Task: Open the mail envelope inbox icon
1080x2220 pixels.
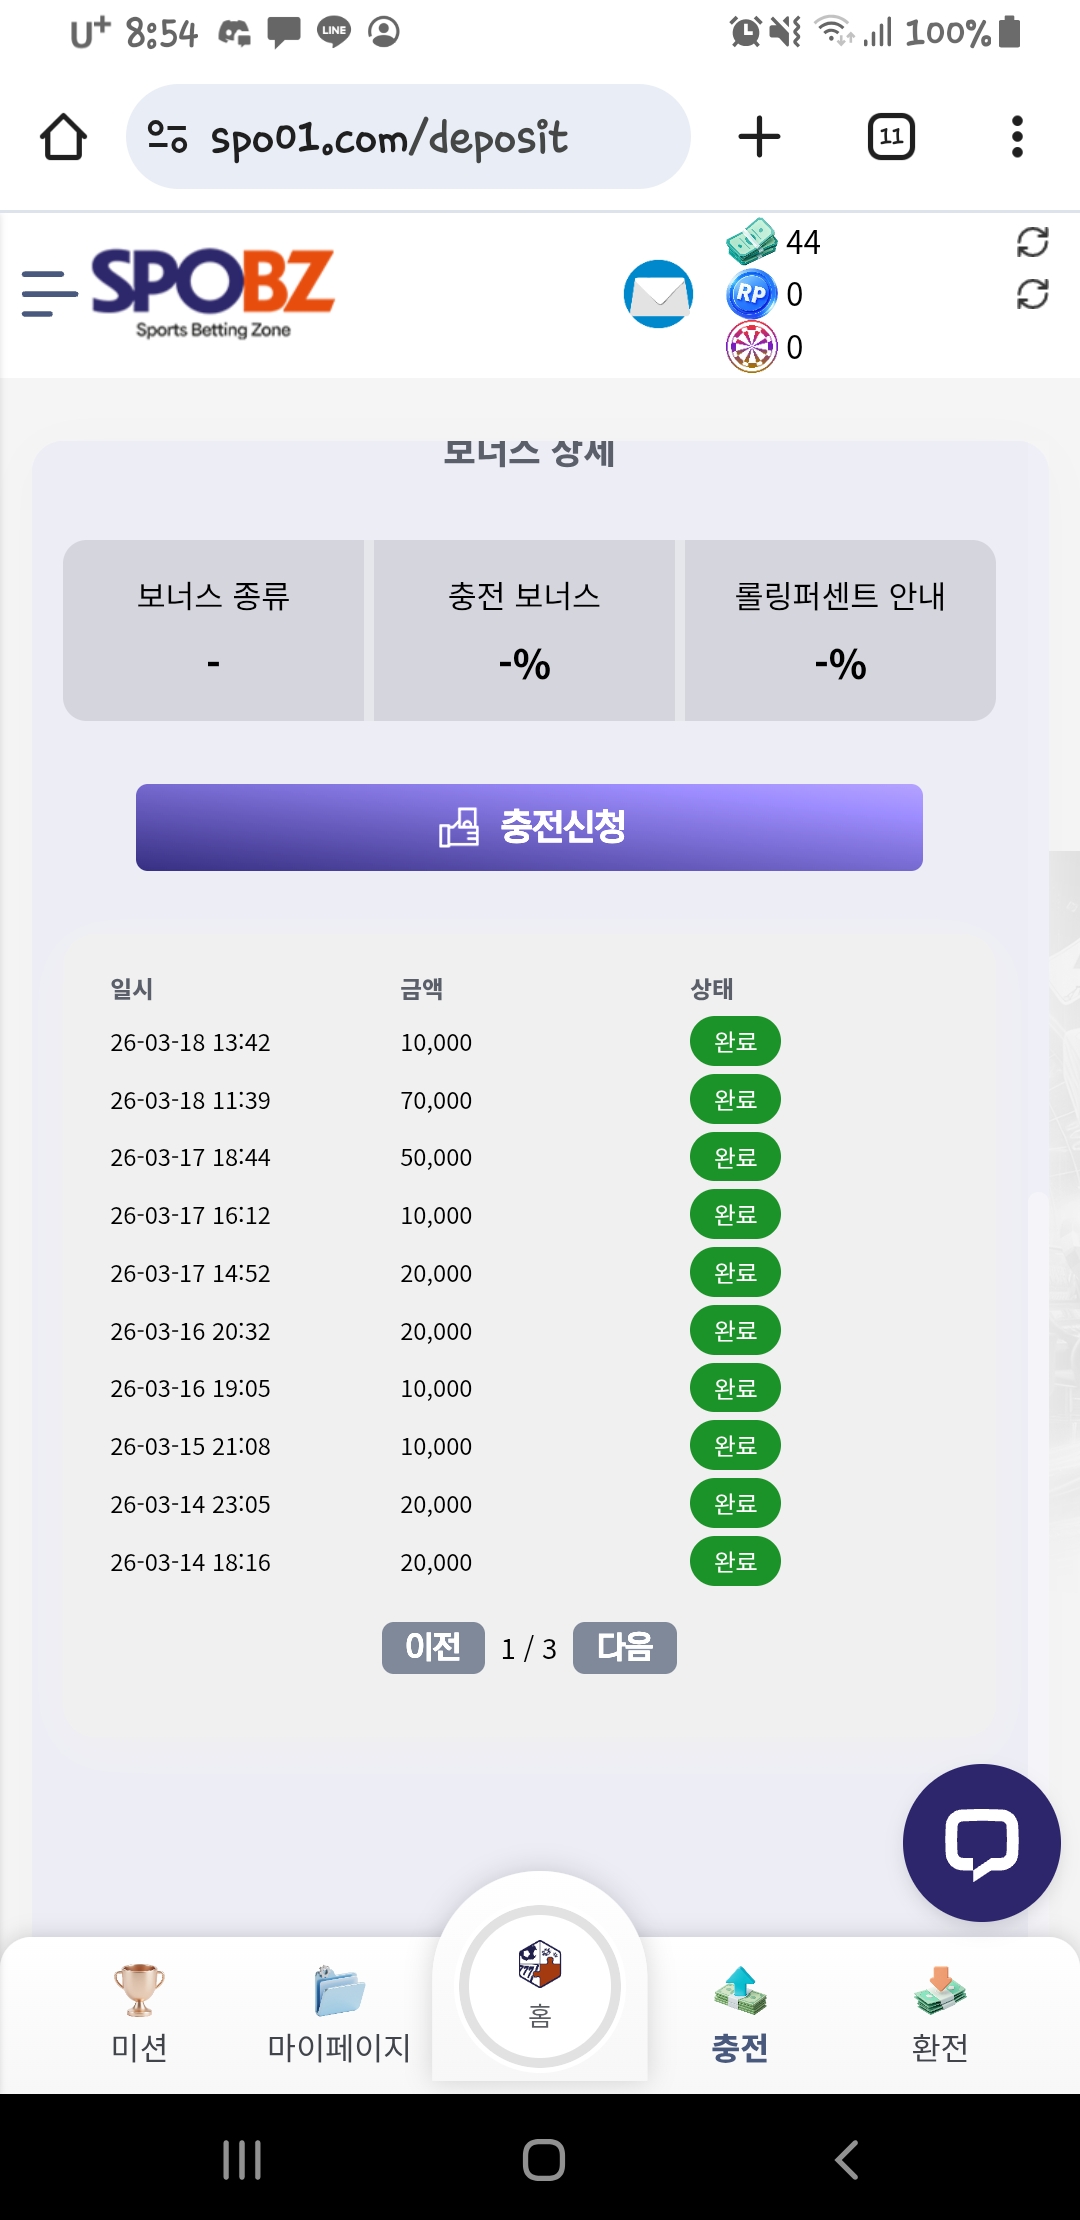Action: pyautogui.click(x=658, y=294)
